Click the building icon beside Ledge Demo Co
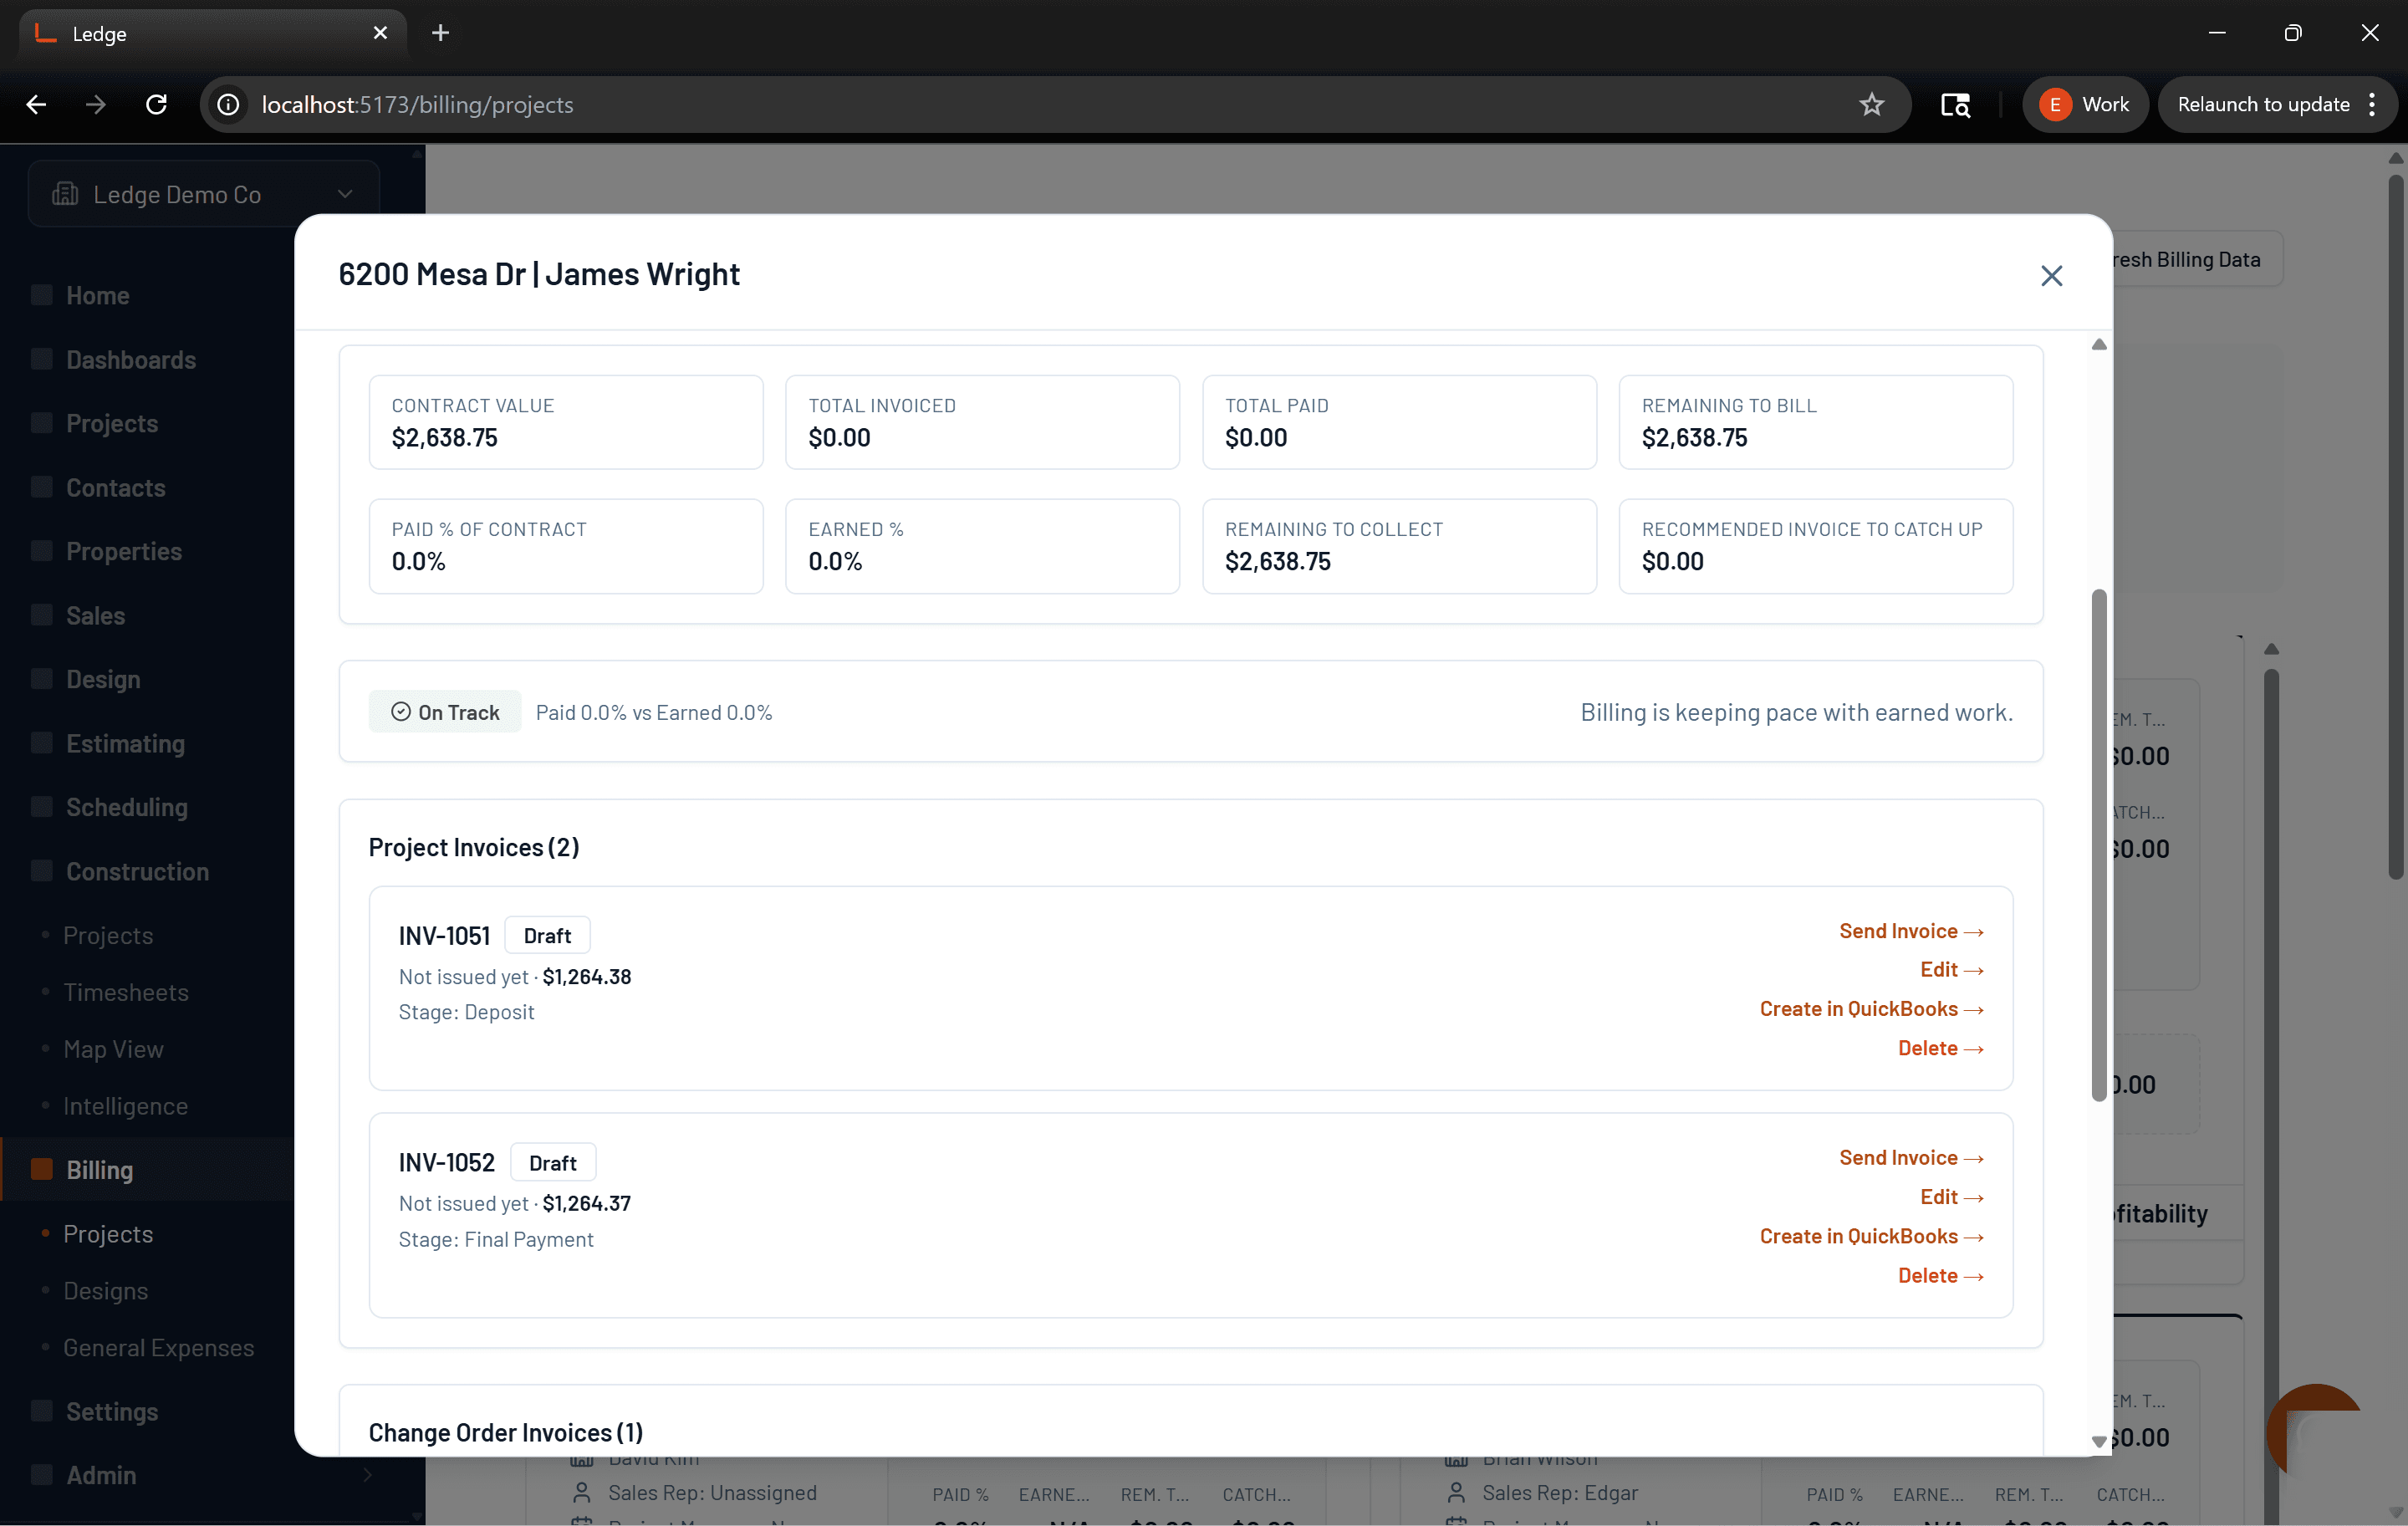This screenshot has height=1526, width=2408. (x=65, y=194)
